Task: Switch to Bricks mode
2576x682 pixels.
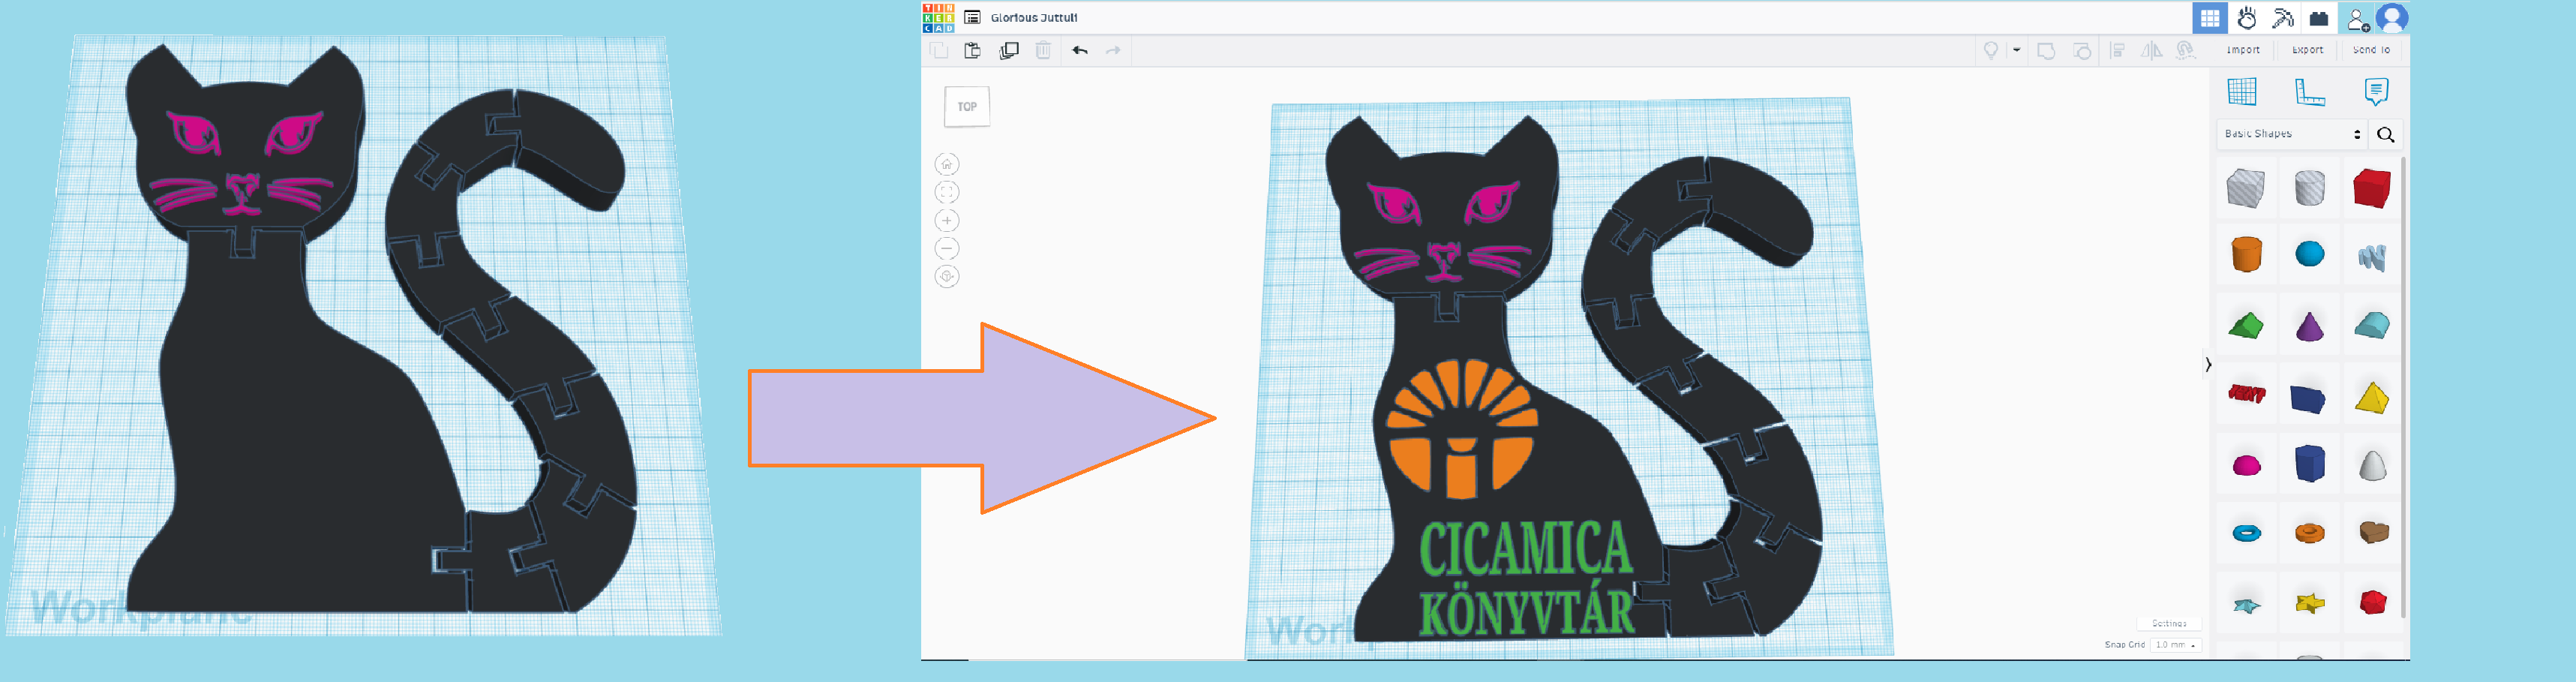Action: [2319, 18]
